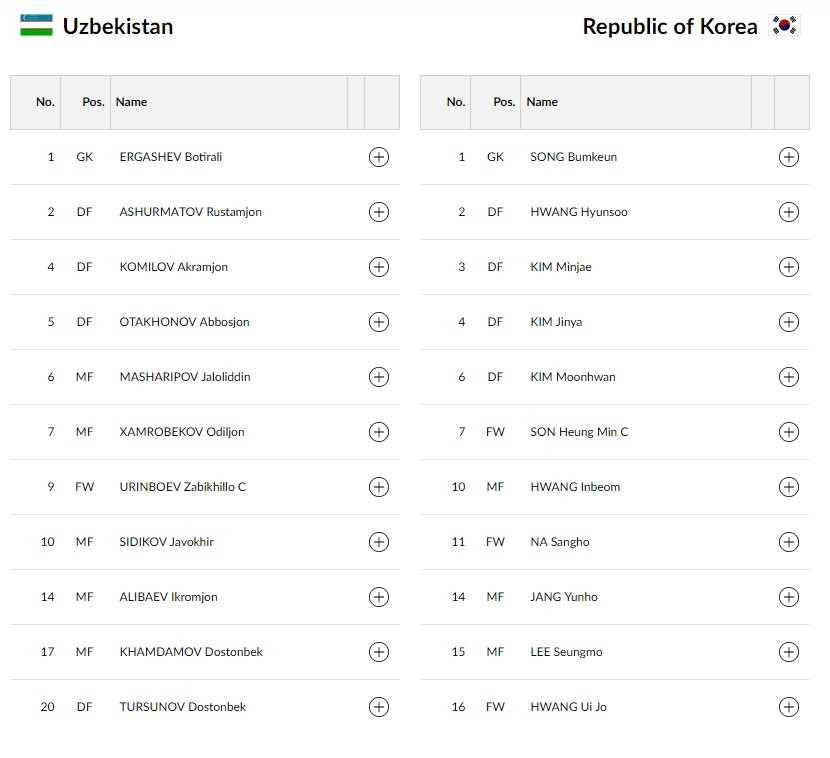Click plus icon beside URINBOEV Zabikhillo
This screenshot has height=758, width=830.
(x=379, y=487)
